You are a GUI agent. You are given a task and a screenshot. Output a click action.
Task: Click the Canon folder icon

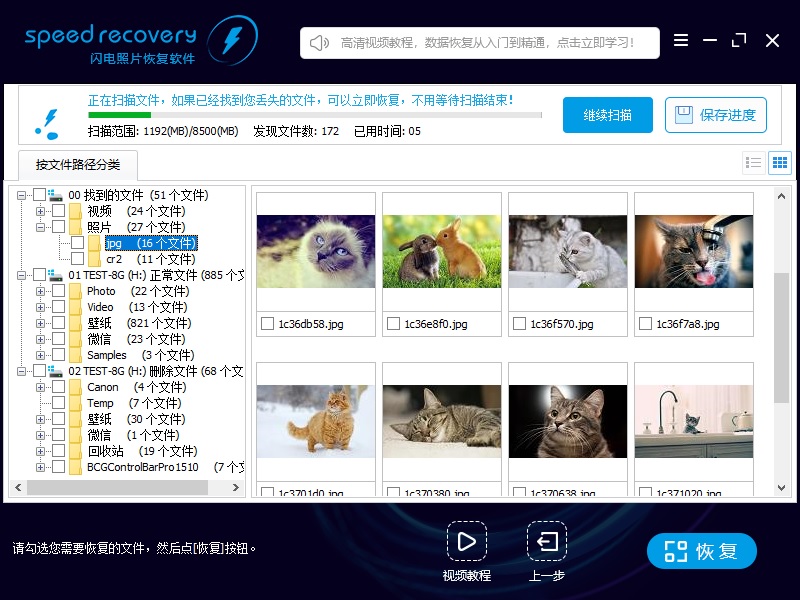tap(76, 387)
